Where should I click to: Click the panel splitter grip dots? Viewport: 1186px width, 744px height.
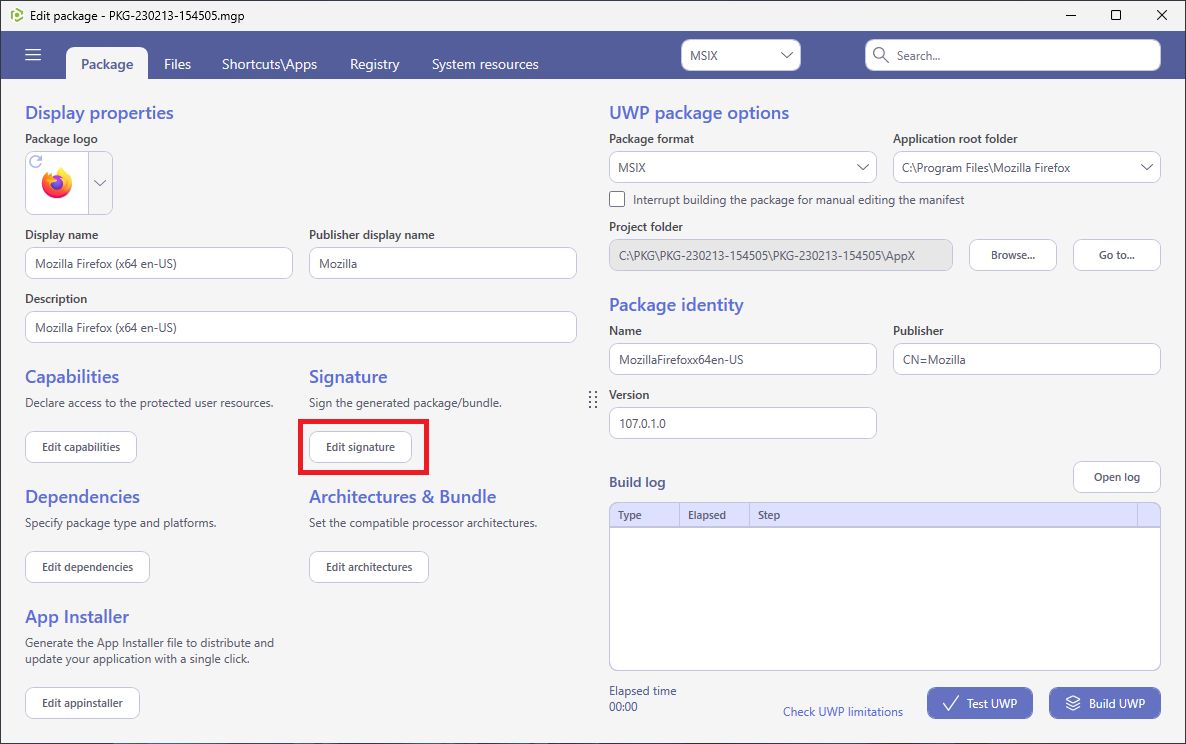(x=593, y=399)
